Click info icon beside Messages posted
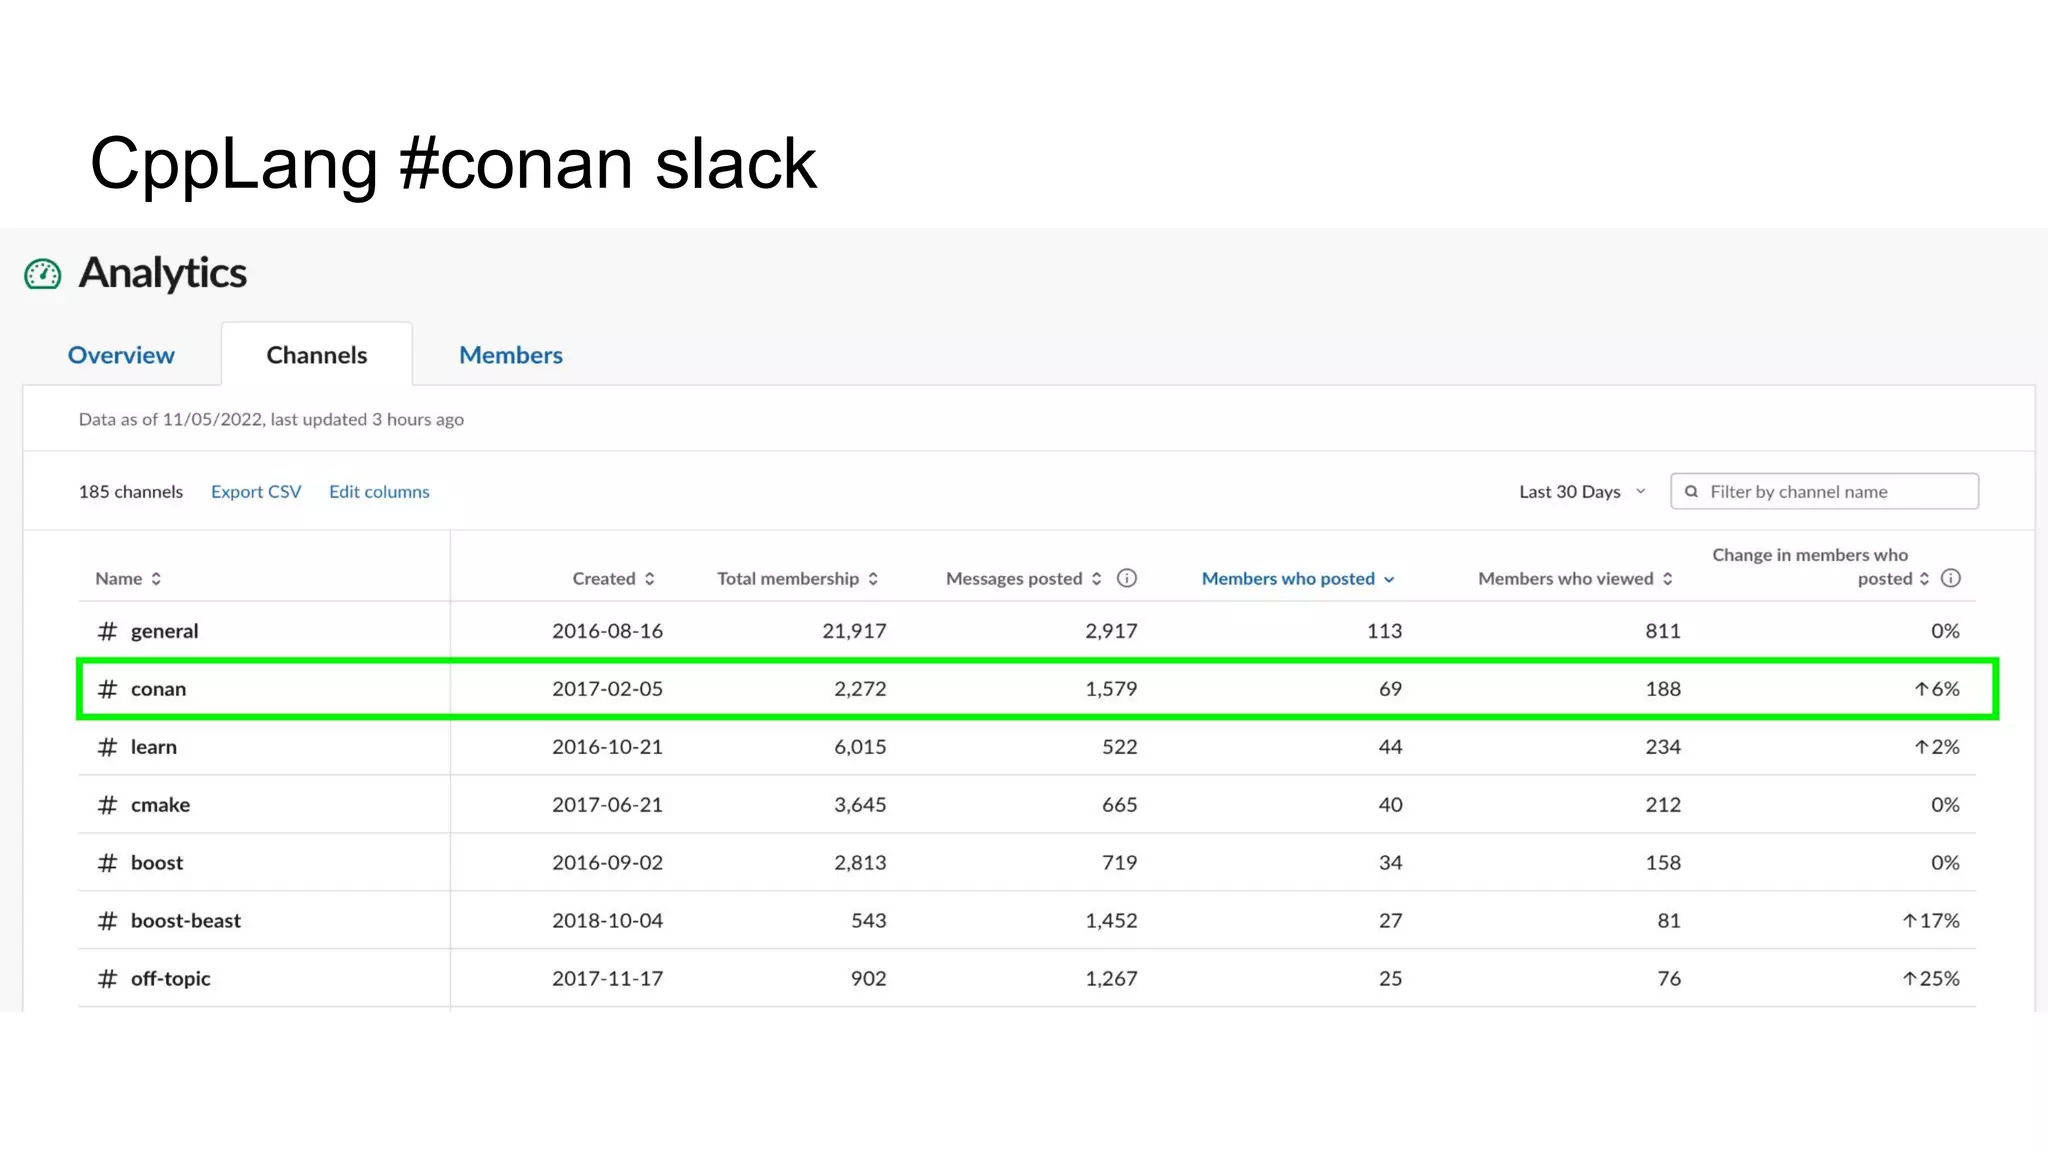The height and width of the screenshot is (1152, 2048). [1127, 578]
